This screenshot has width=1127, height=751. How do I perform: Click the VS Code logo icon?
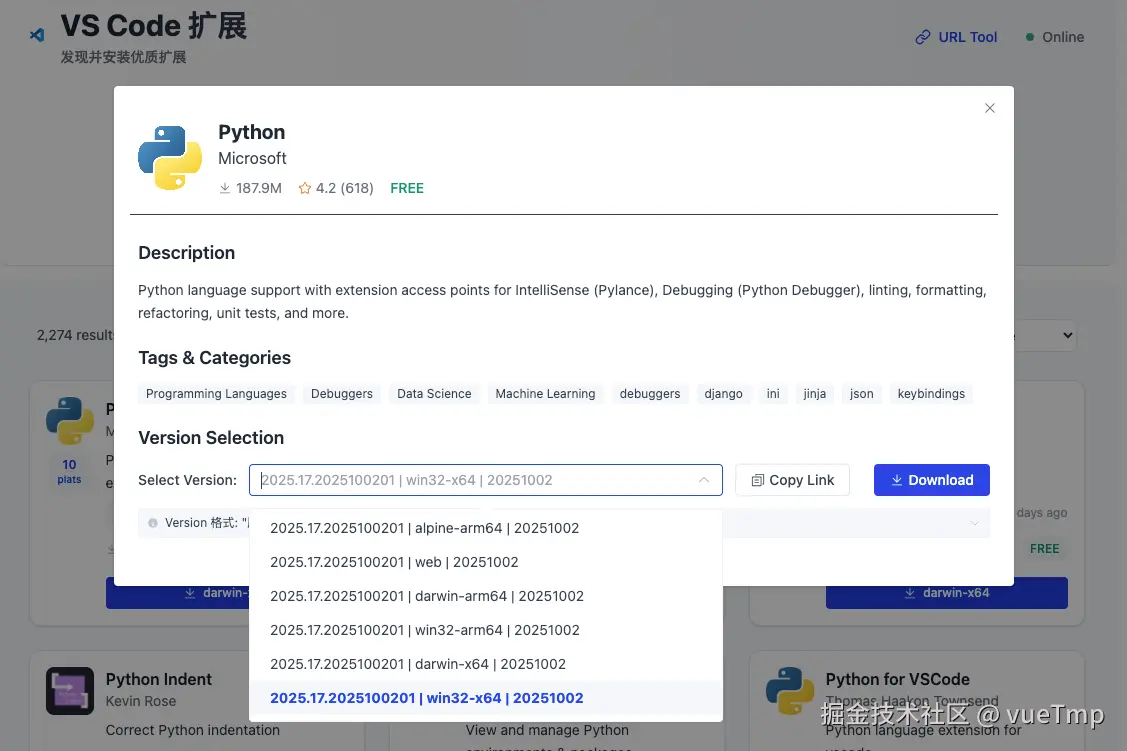point(37,35)
